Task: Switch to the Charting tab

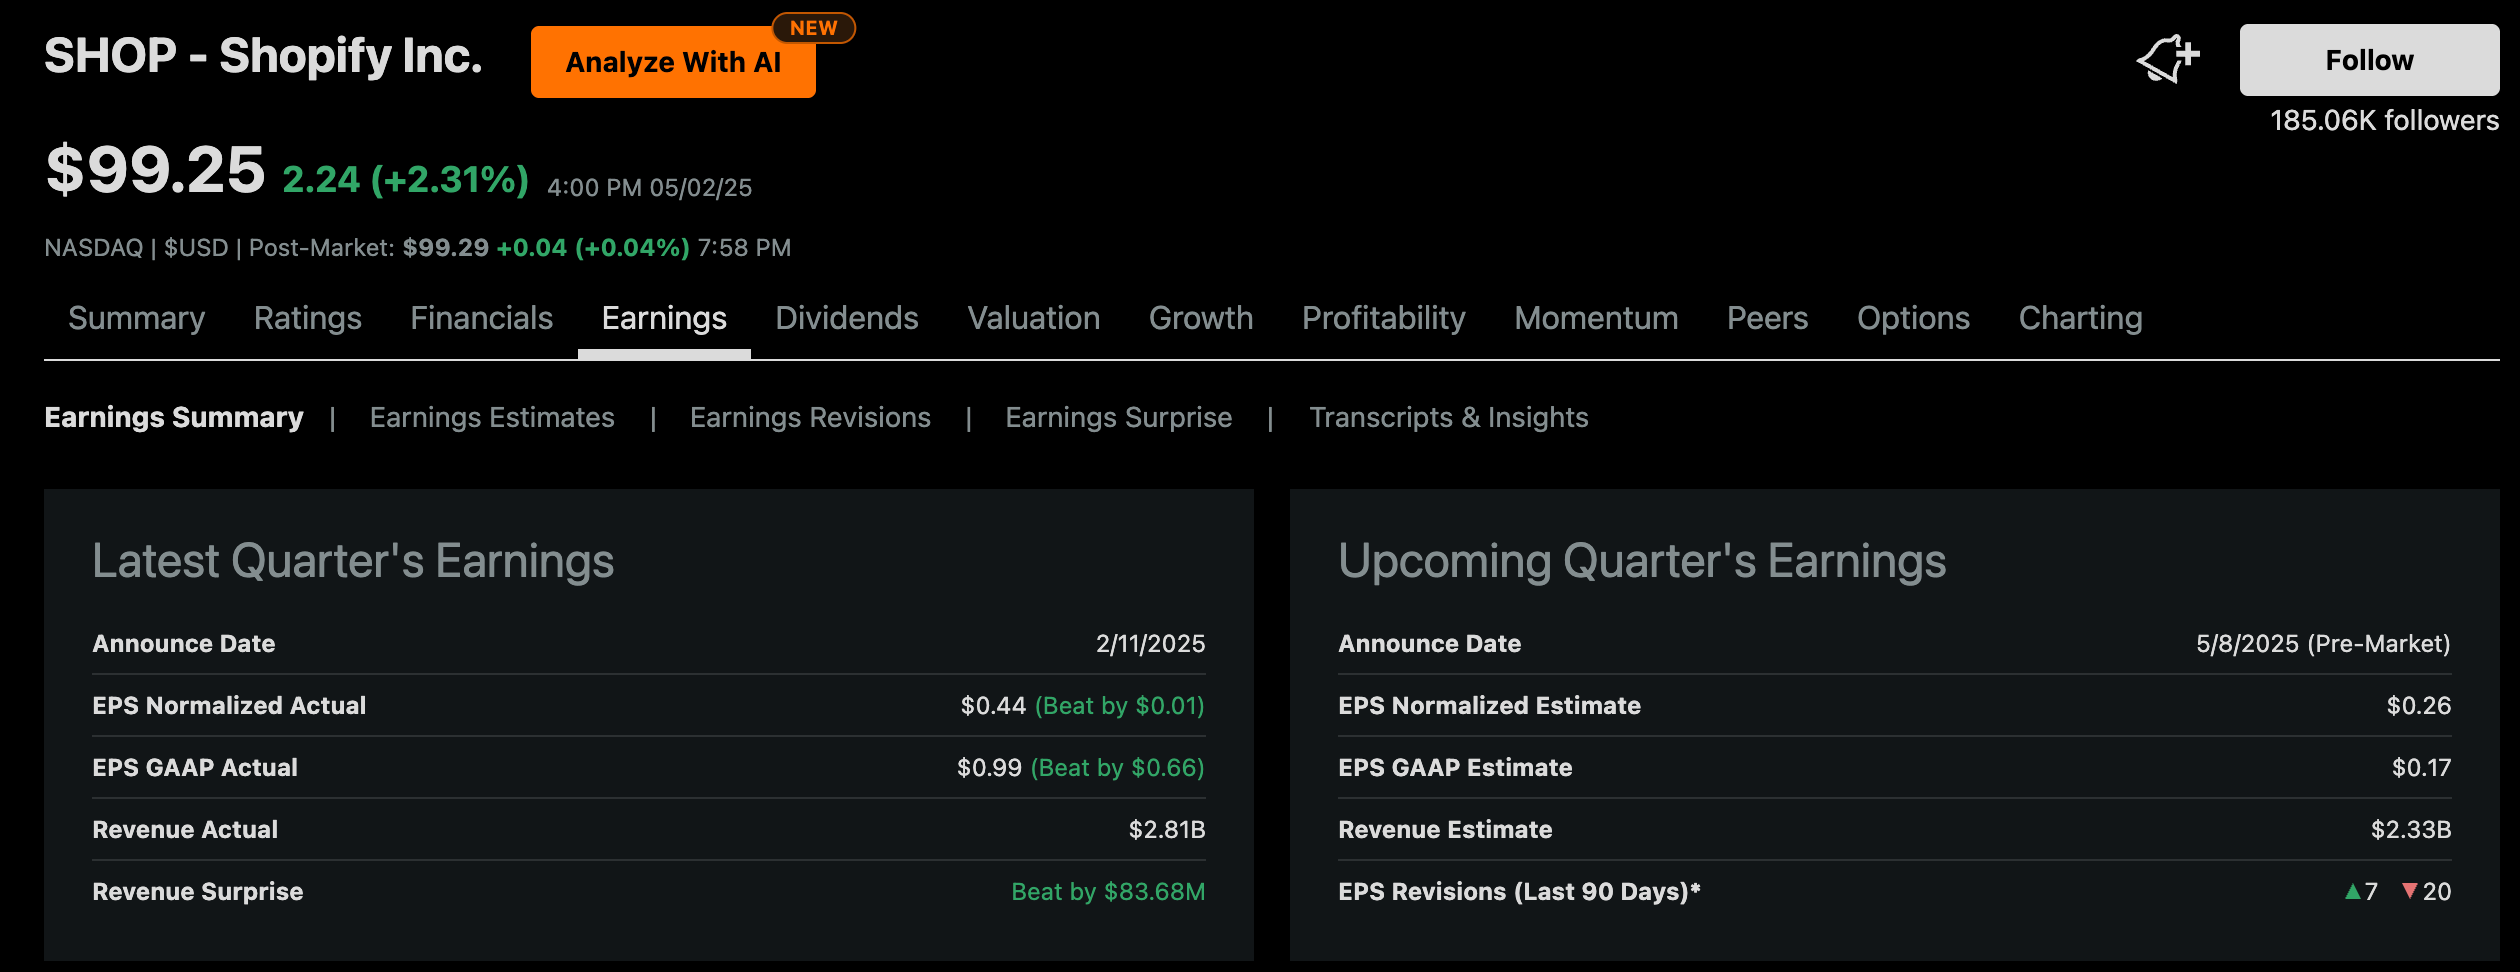Action: click(2080, 318)
